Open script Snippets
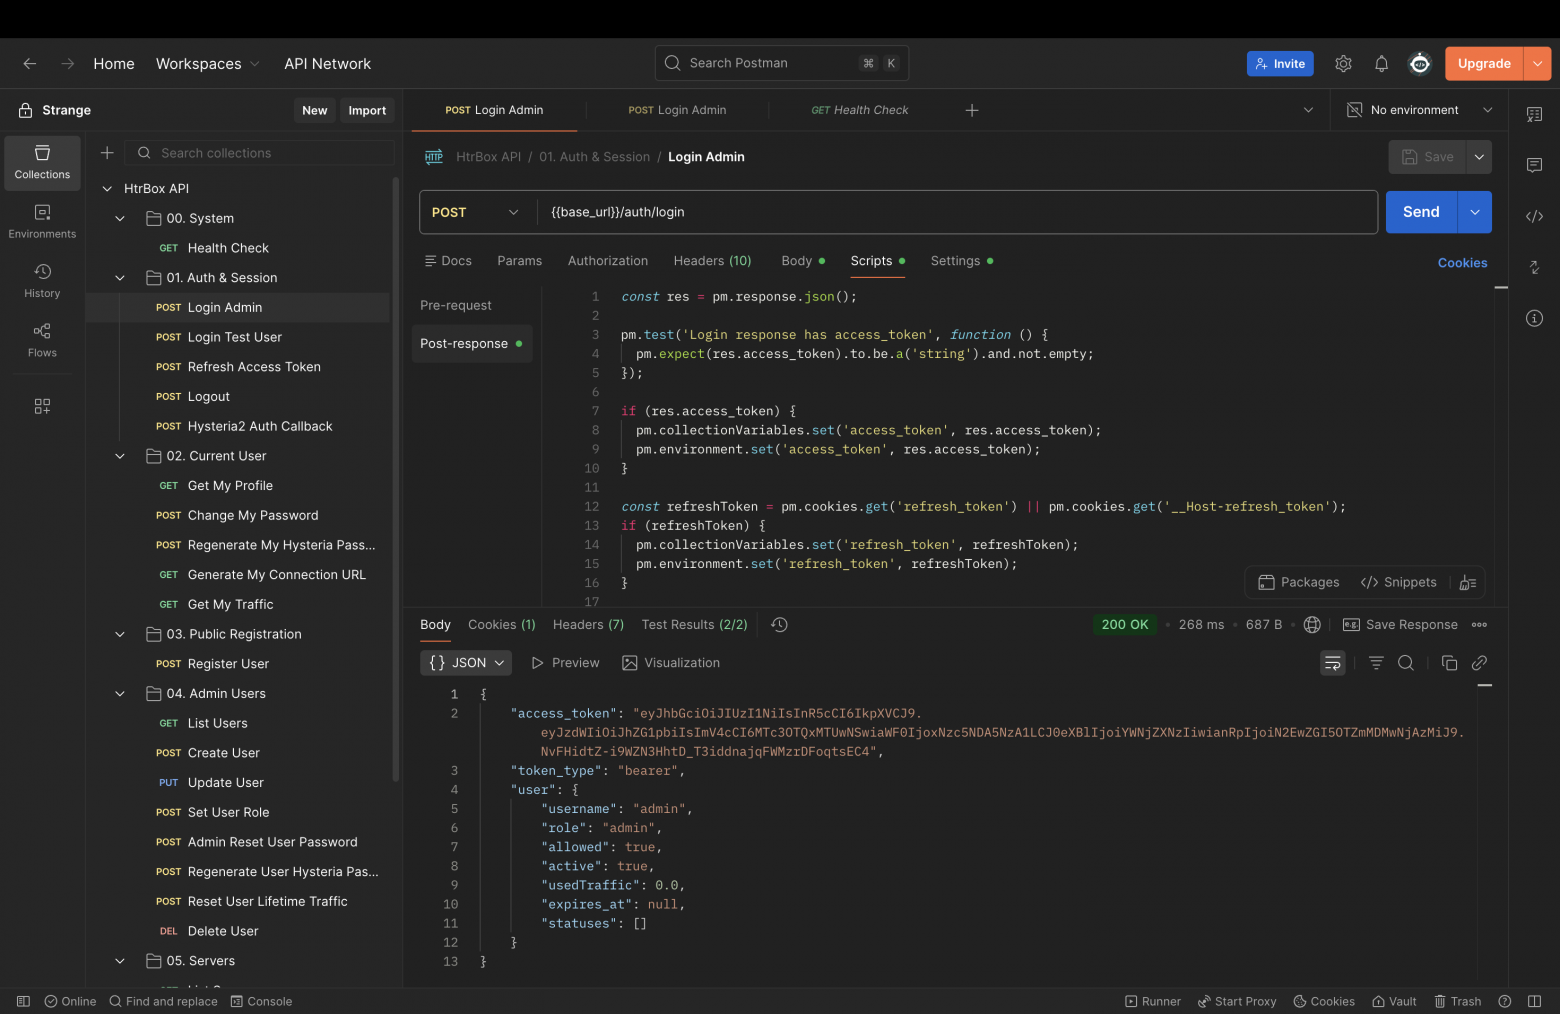Screen dimensions: 1560x1014 point(1398,582)
